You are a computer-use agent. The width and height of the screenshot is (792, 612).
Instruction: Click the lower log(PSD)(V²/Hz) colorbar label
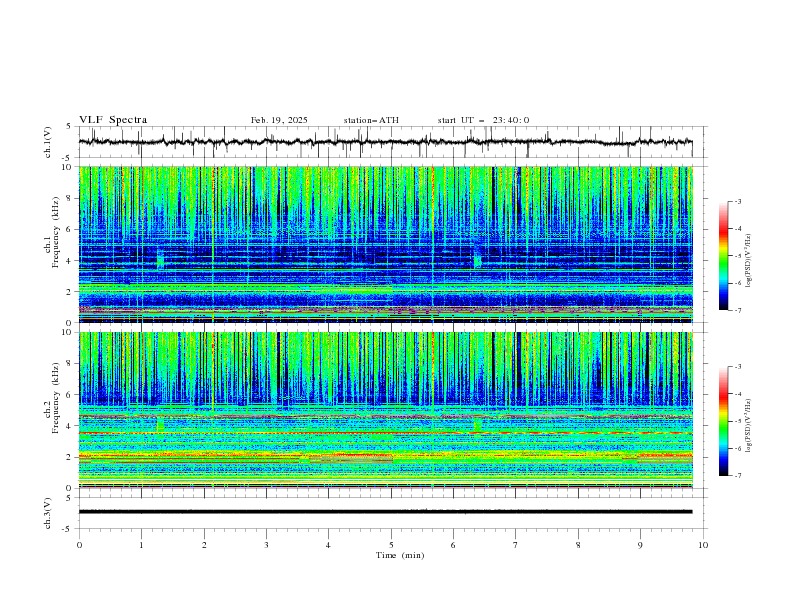(749, 426)
